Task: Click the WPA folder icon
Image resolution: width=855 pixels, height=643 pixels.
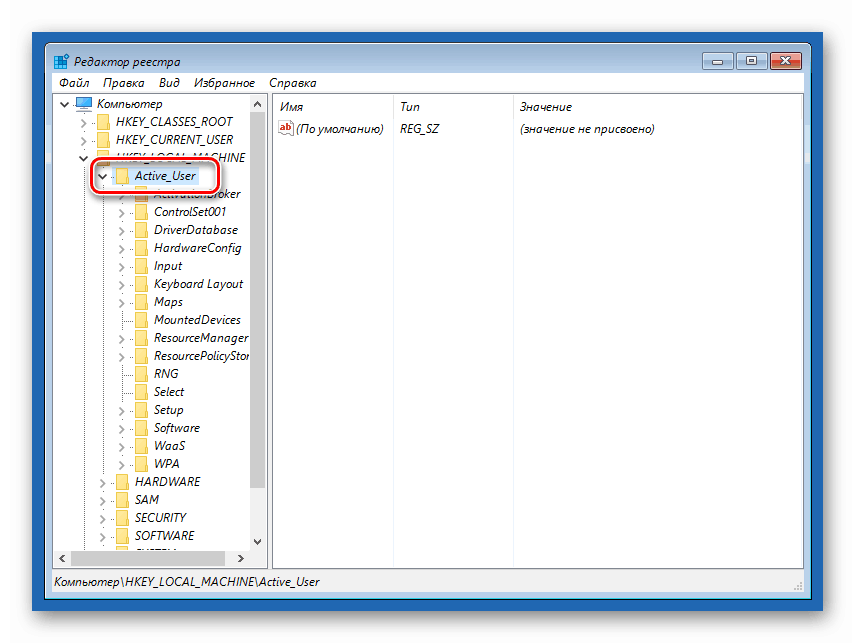Action: pyautogui.click(x=141, y=464)
